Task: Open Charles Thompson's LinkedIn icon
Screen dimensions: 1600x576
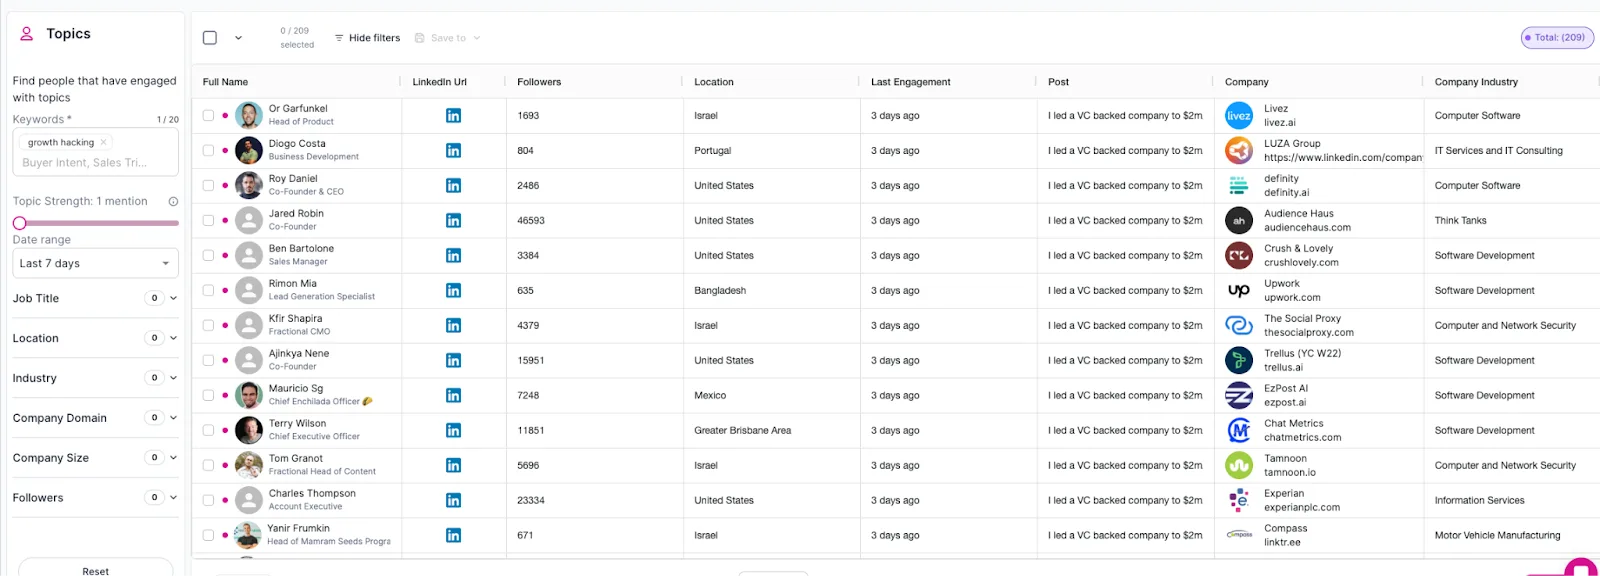Action: [x=453, y=501]
